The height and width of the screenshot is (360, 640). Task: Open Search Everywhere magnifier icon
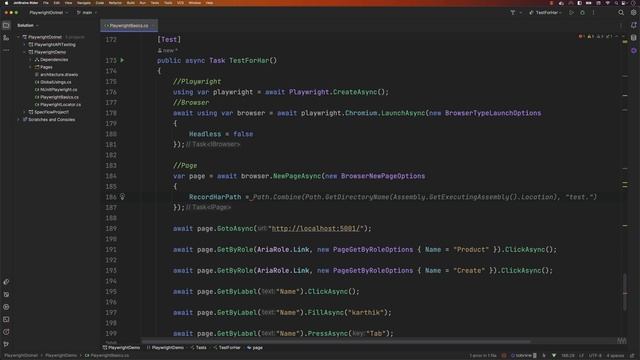(621, 13)
